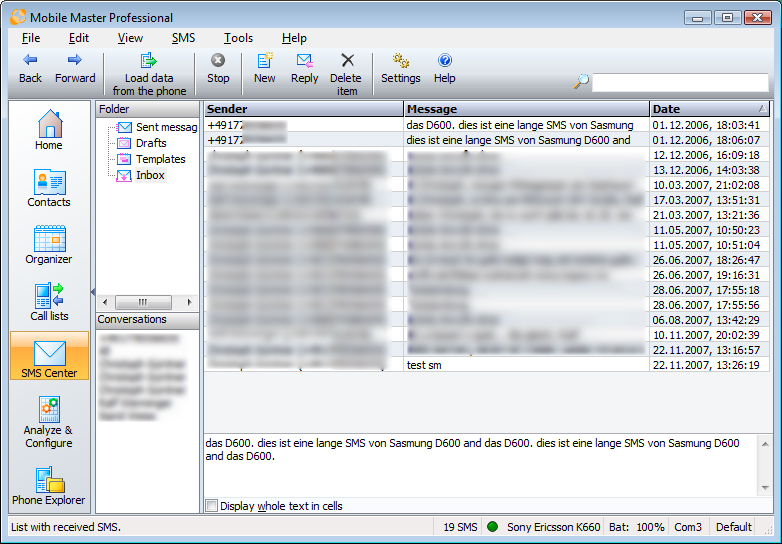Collapse the left panel with splitter arrow
Viewport: 782px width, 544px height.
pyautogui.click(x=92, y=292)
